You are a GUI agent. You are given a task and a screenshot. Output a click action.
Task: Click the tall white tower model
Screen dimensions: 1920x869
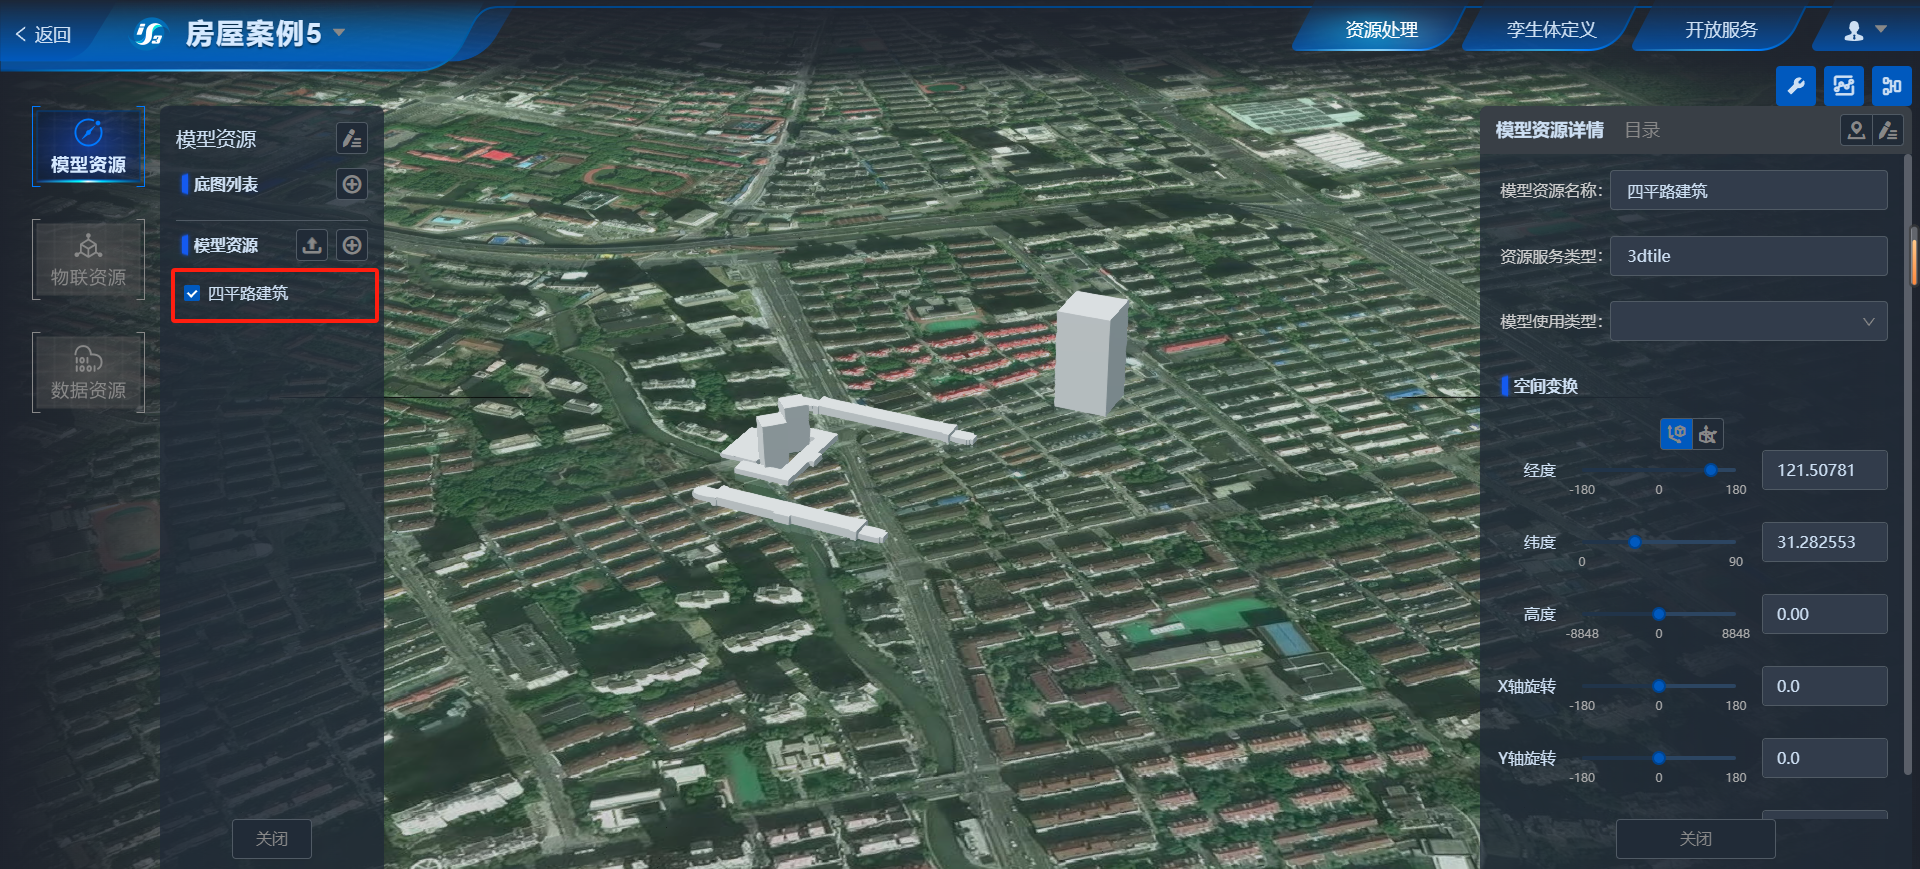click(1092, 352)
